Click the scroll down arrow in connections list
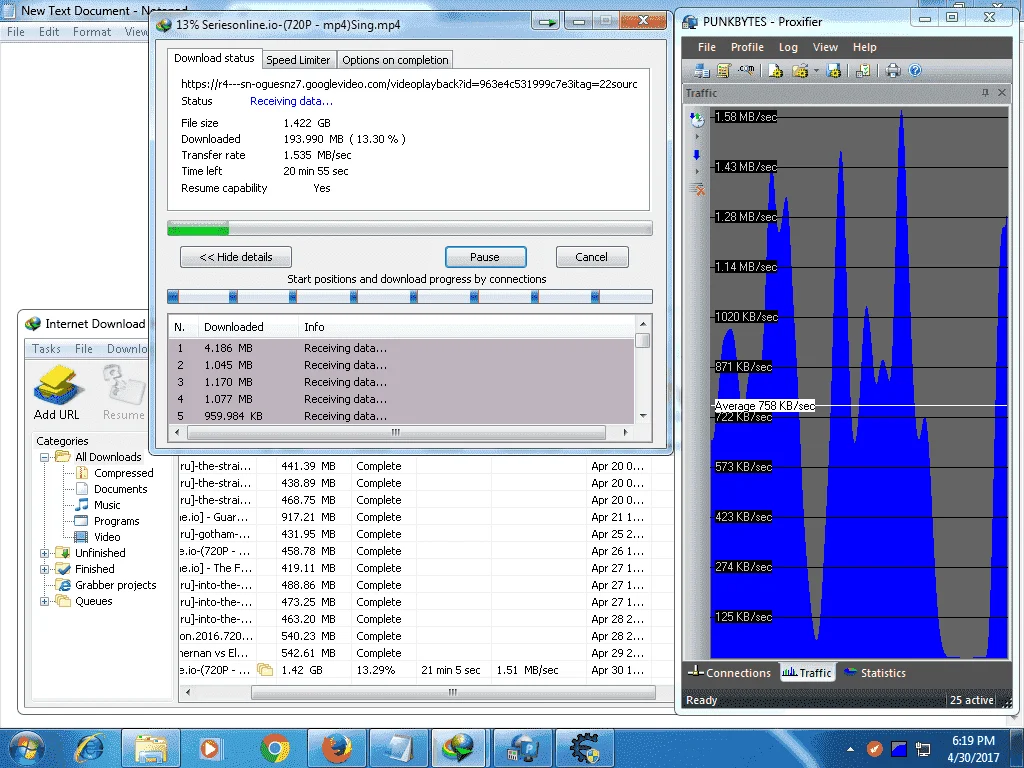 [643, 416]
